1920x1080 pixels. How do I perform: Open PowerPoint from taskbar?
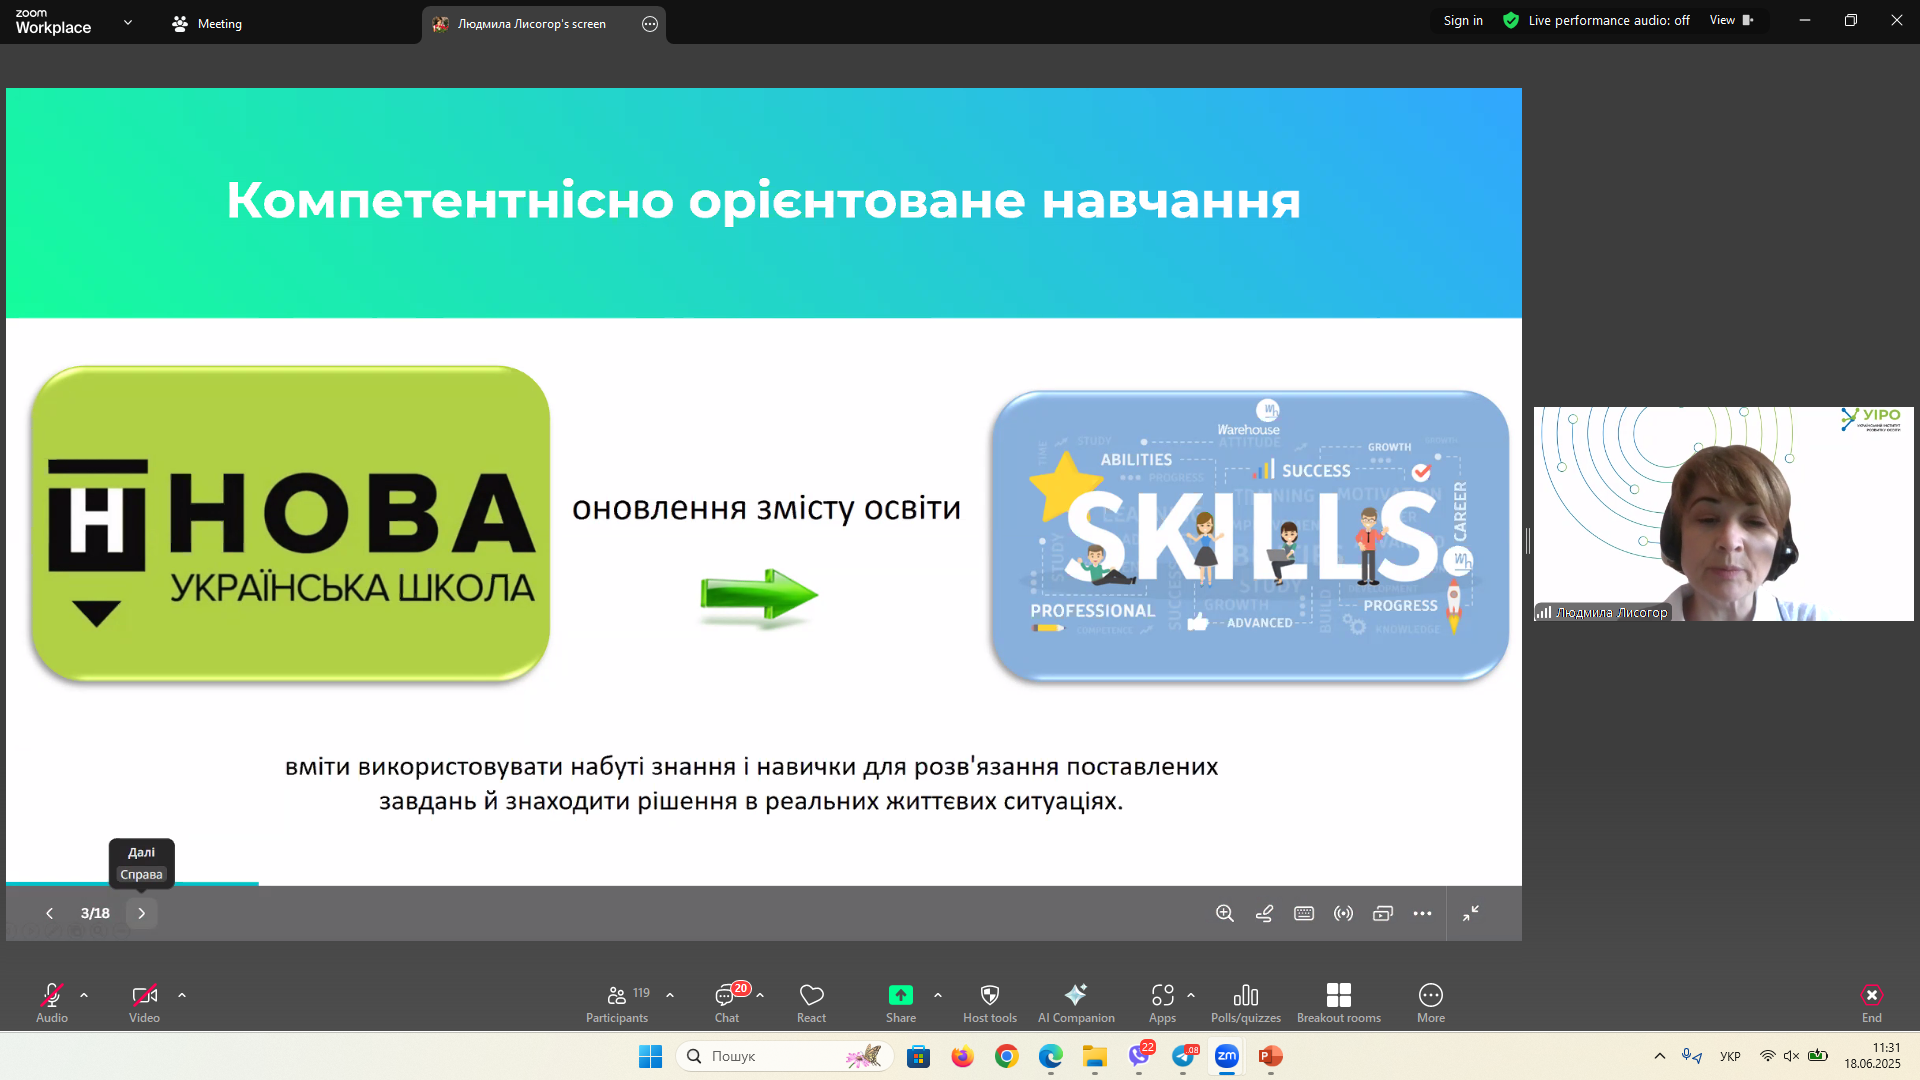click(1271, 1056)
